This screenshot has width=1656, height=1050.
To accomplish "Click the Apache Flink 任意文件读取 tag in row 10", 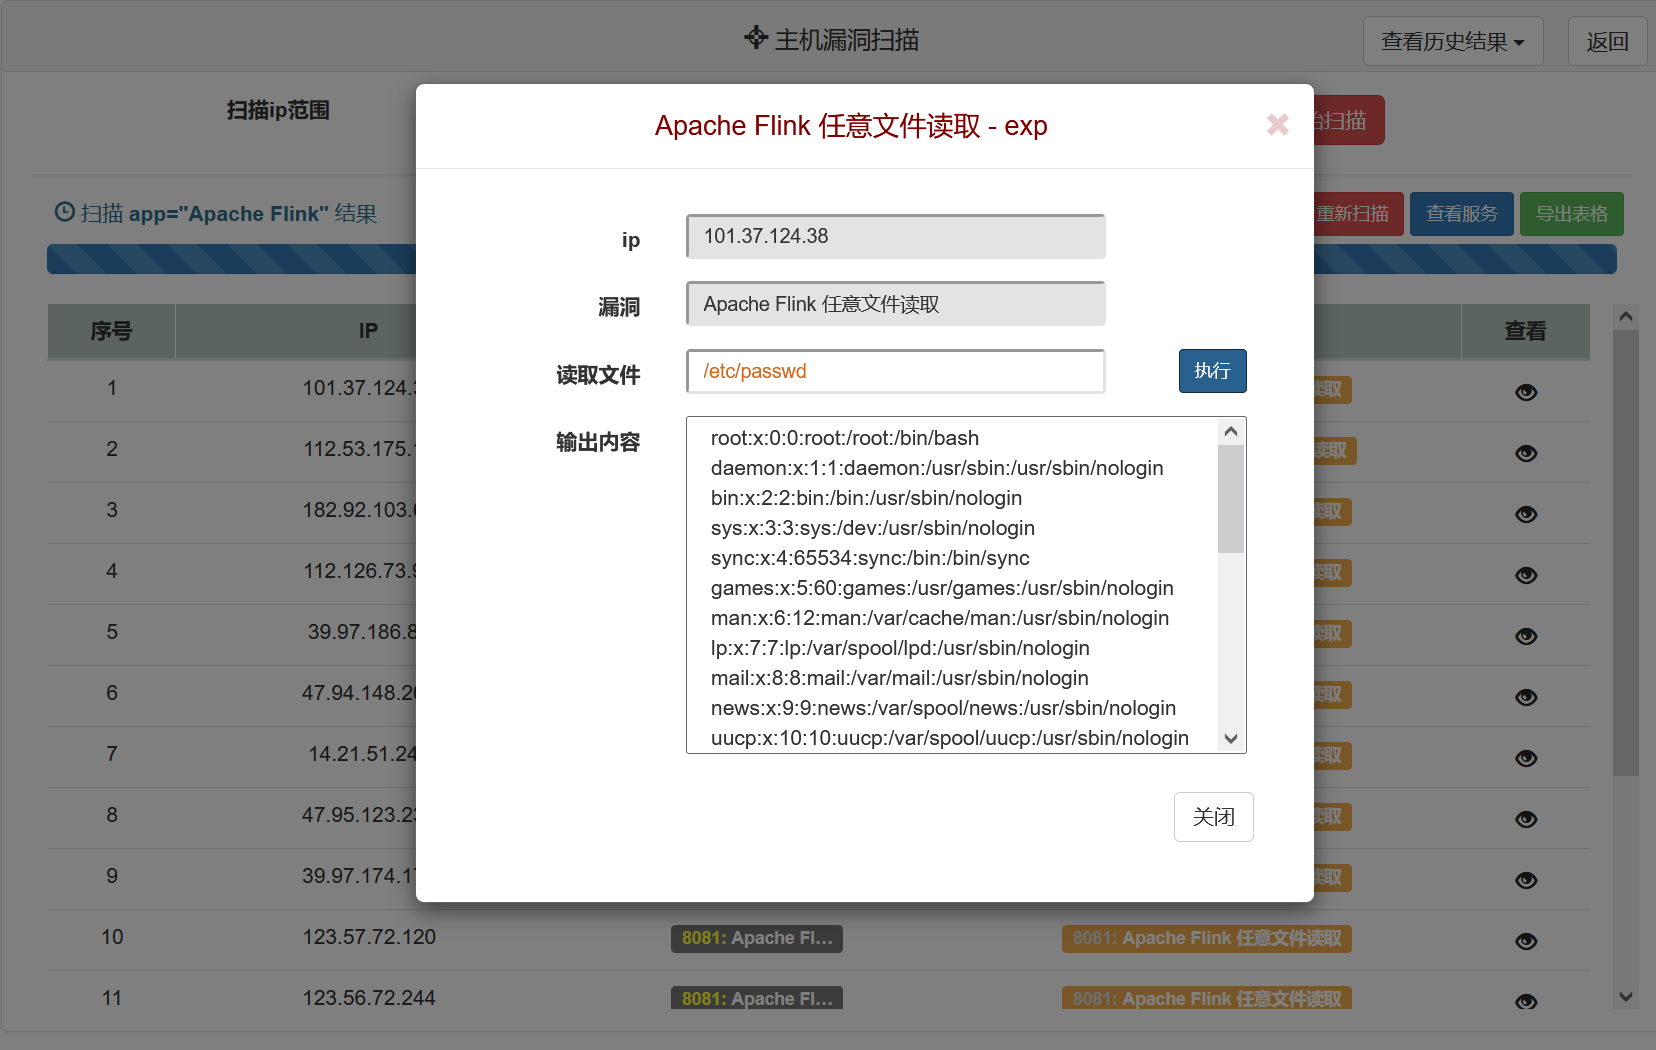I will (x=1207, y=938).
